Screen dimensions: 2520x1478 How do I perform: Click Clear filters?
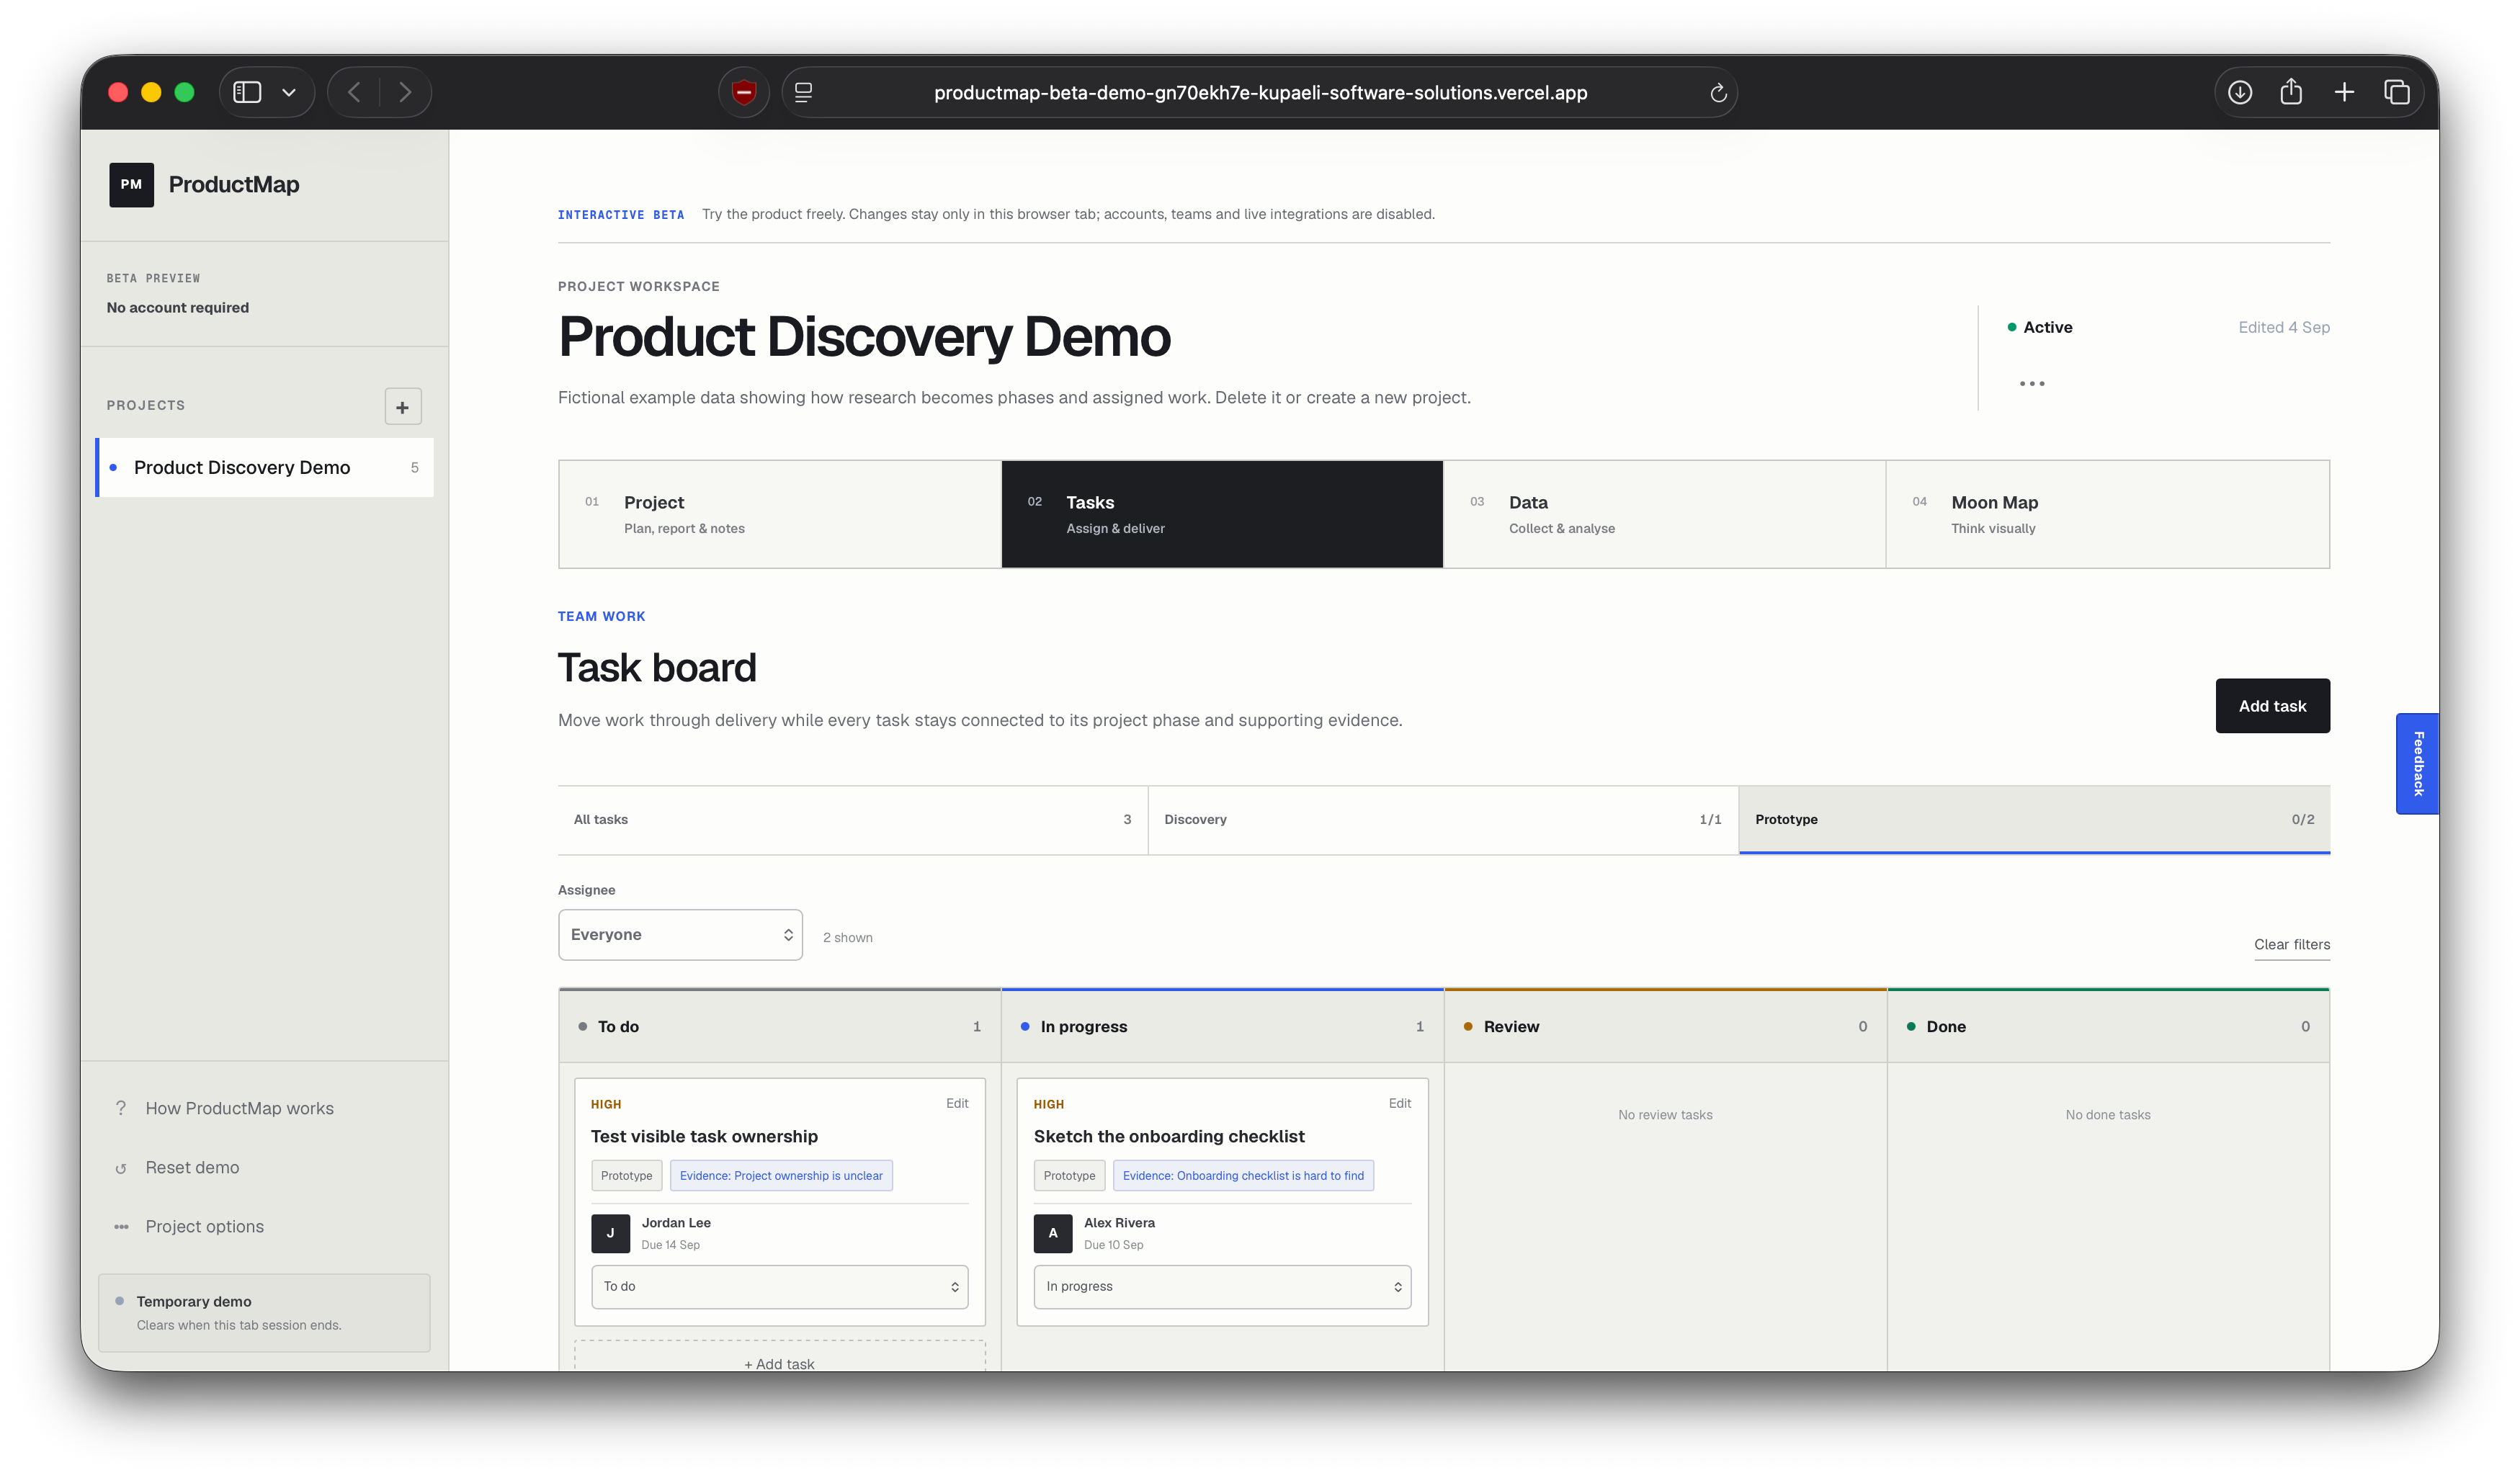(x=2292, y=945)
